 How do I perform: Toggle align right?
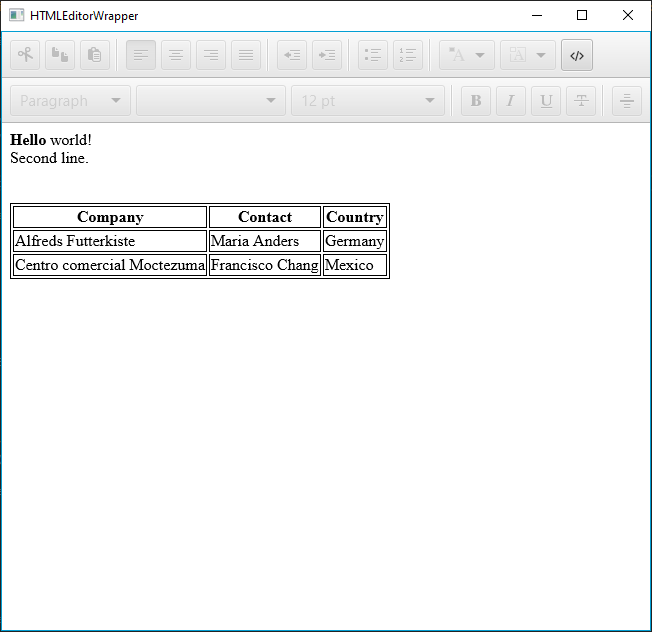[x=211, y=55]
